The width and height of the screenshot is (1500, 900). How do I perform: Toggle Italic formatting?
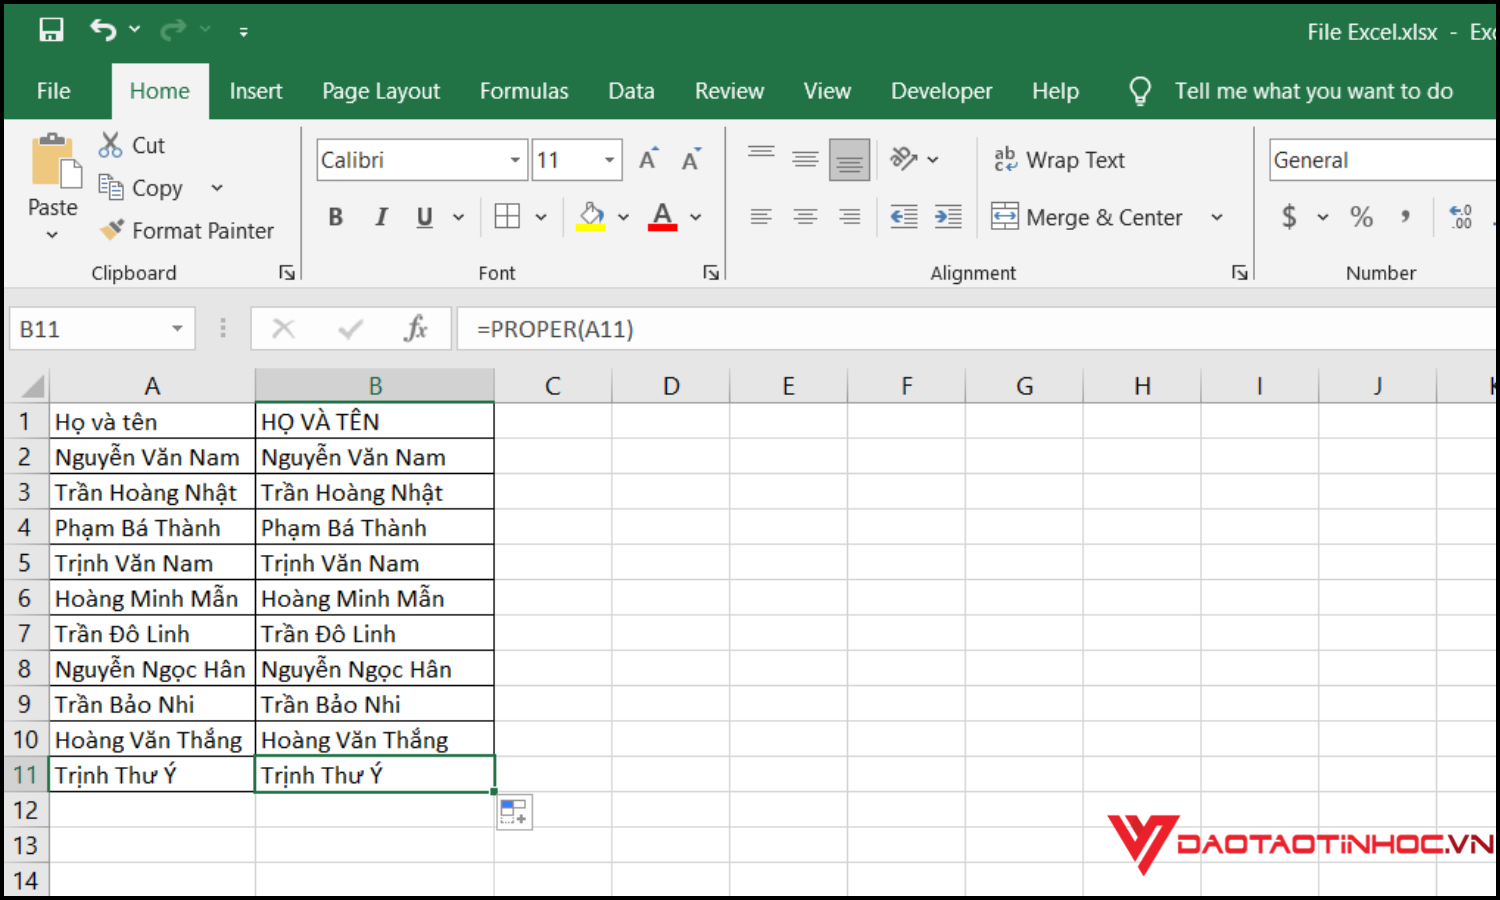pos(381,217)
